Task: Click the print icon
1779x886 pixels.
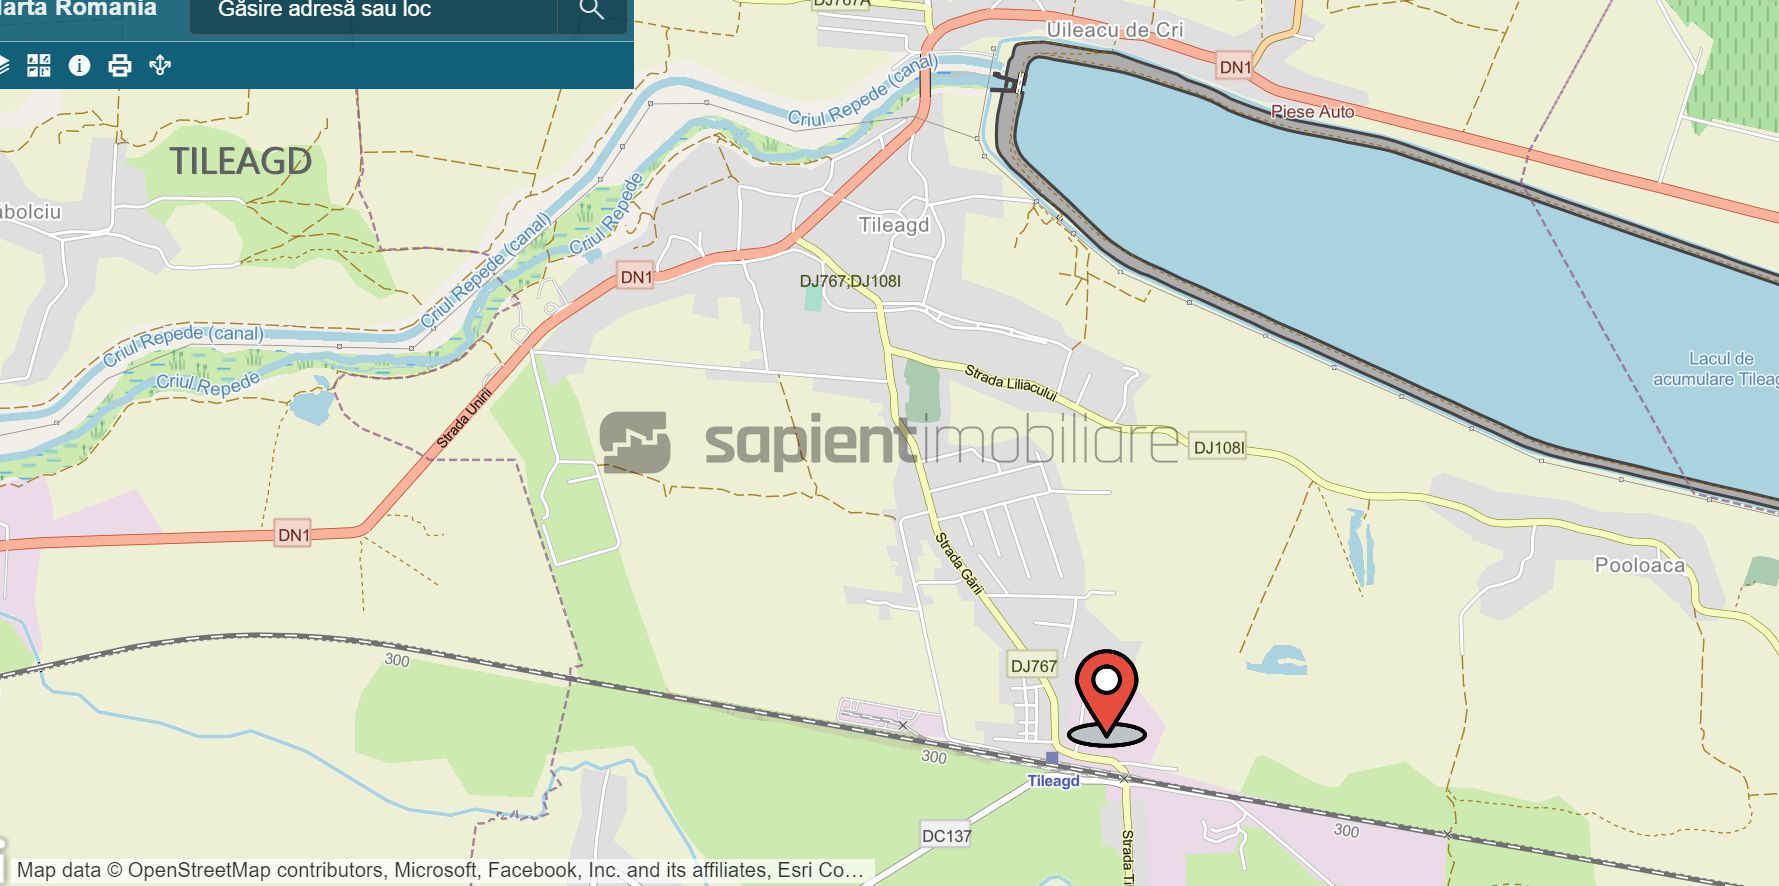Action: [x=120, y=66]
